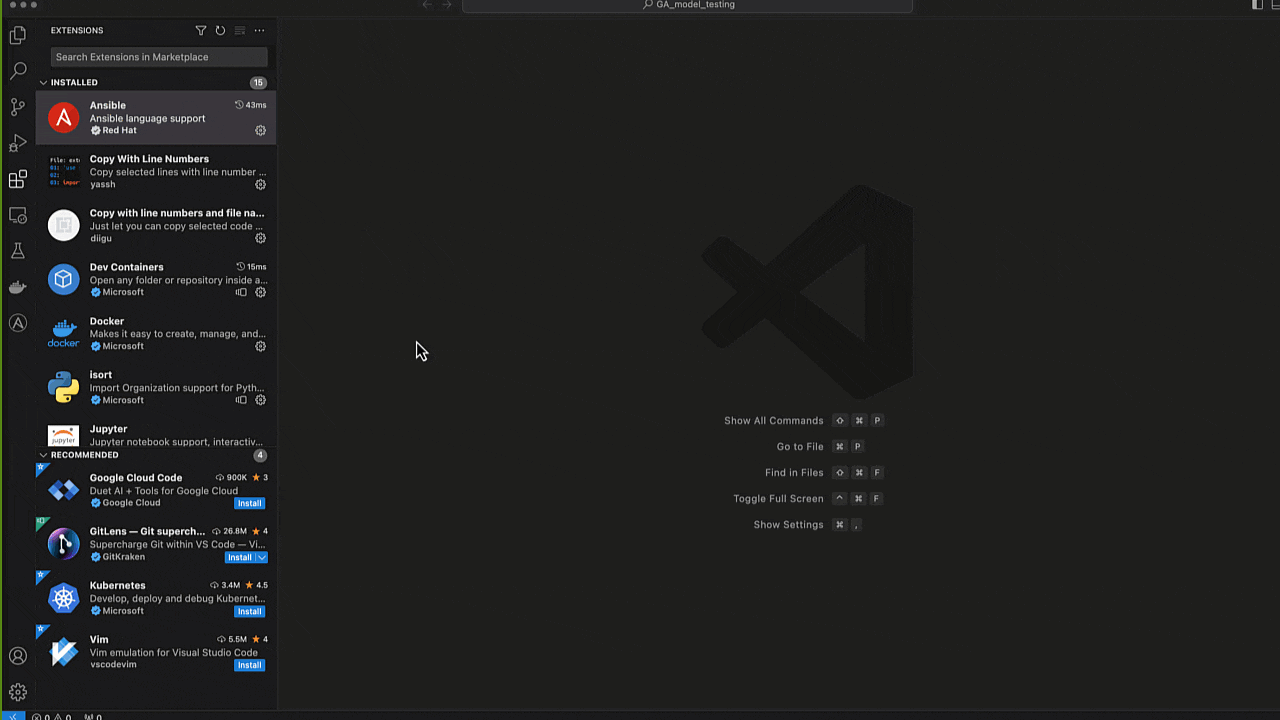The height and width of the screenshot is (720, 1280).
Task: Clear extensions search results icon
Action: [240, 31]
